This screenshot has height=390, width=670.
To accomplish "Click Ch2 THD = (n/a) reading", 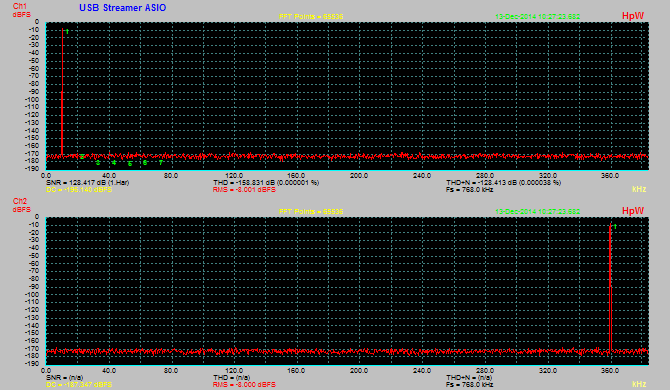I will (x=231, y=377).
